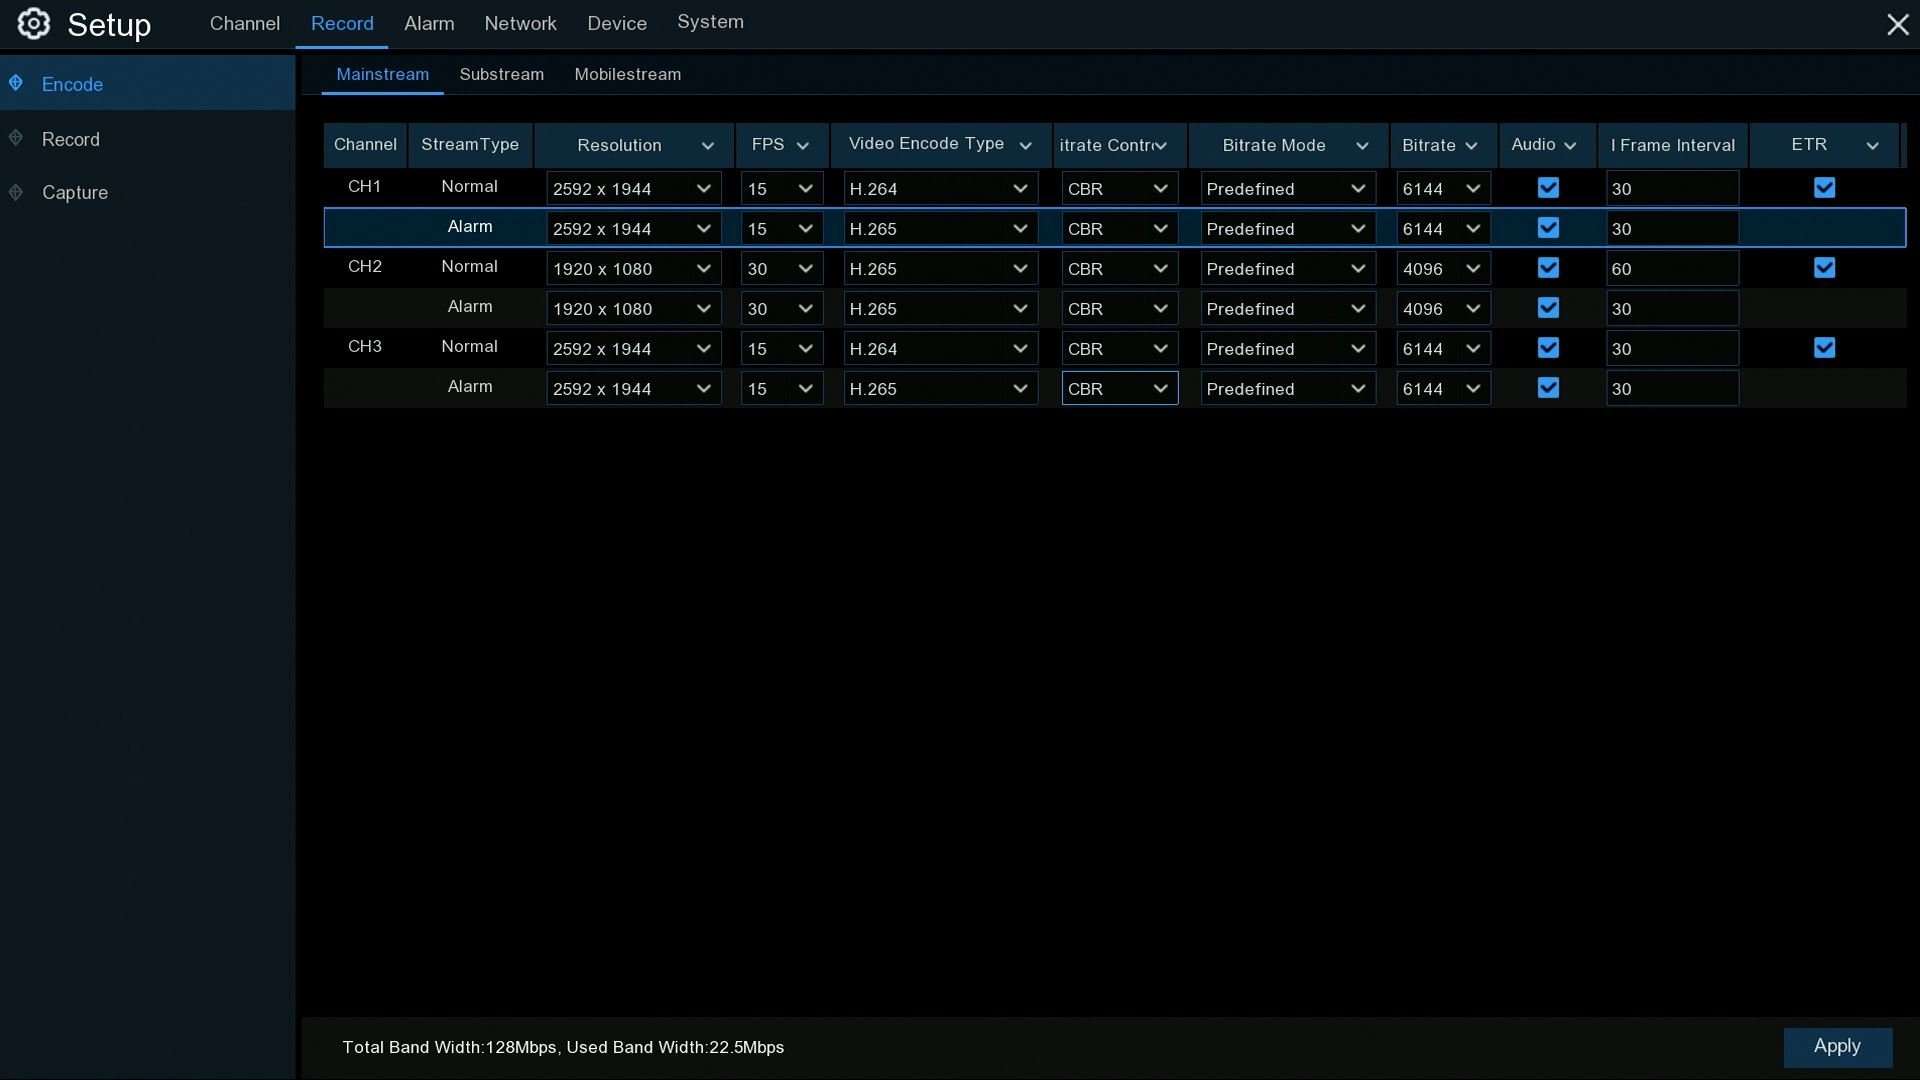Open CH3 Alarm CBR bitrate control dropdown
The width and height of the screenshot is (1920, 1080).
click(x=1119, y=389)
